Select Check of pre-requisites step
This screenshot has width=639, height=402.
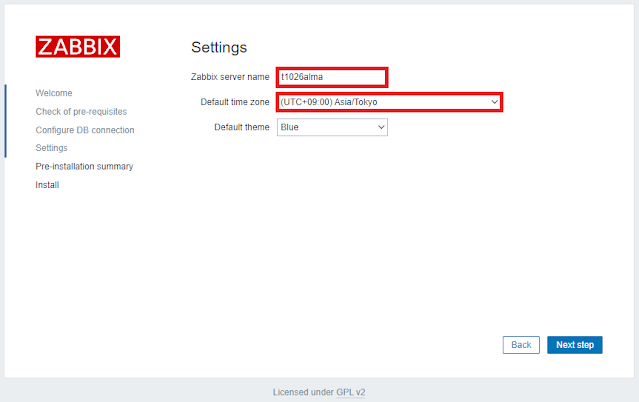81,112
